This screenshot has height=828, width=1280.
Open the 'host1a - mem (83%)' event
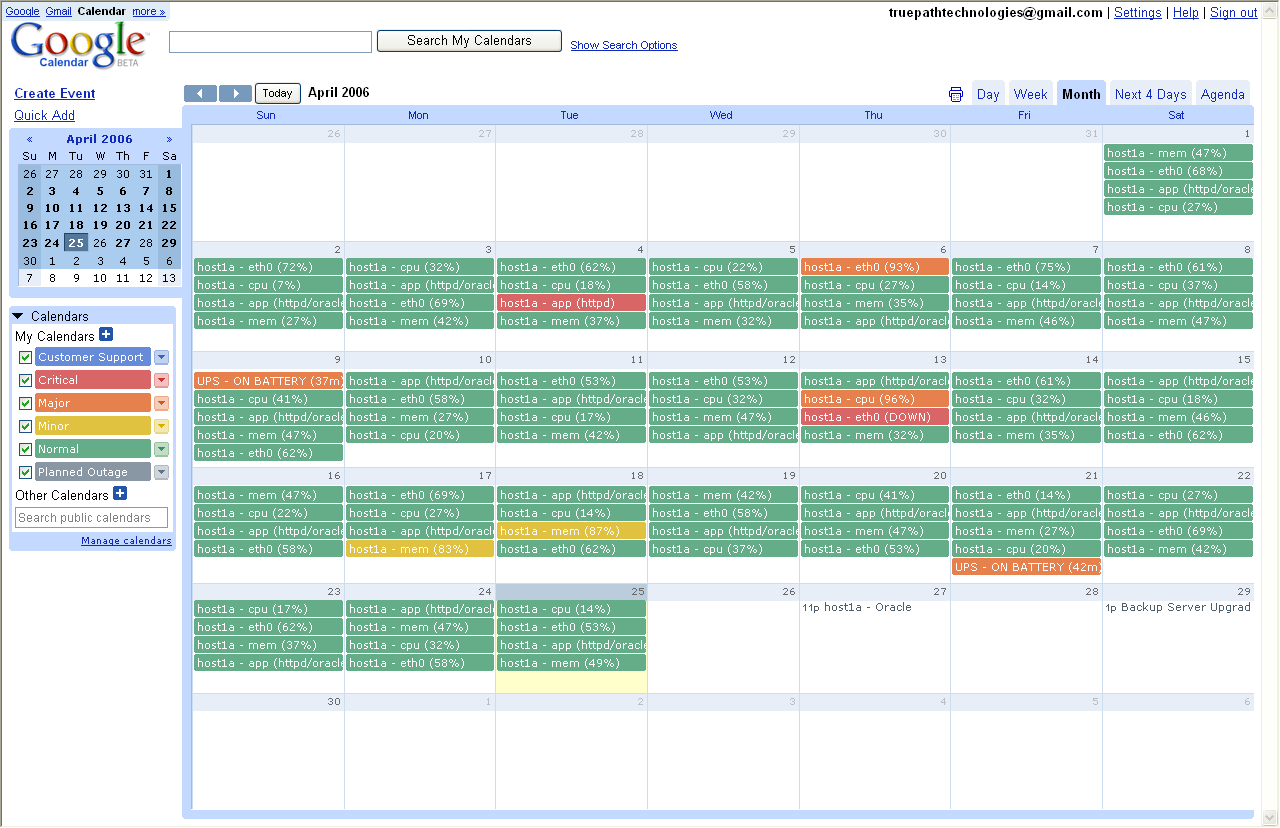pyautogui.click(x=420, y=549)
